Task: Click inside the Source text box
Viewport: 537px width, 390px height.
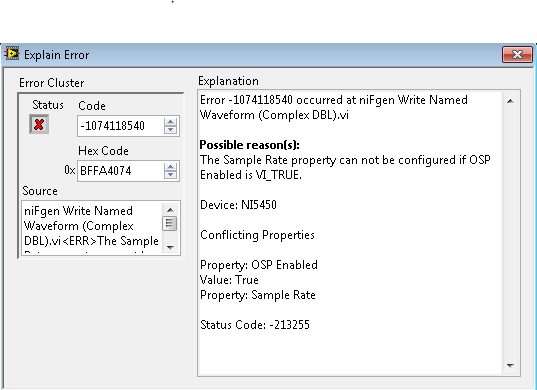Action: pyautogui.click(x=92, y=227)
